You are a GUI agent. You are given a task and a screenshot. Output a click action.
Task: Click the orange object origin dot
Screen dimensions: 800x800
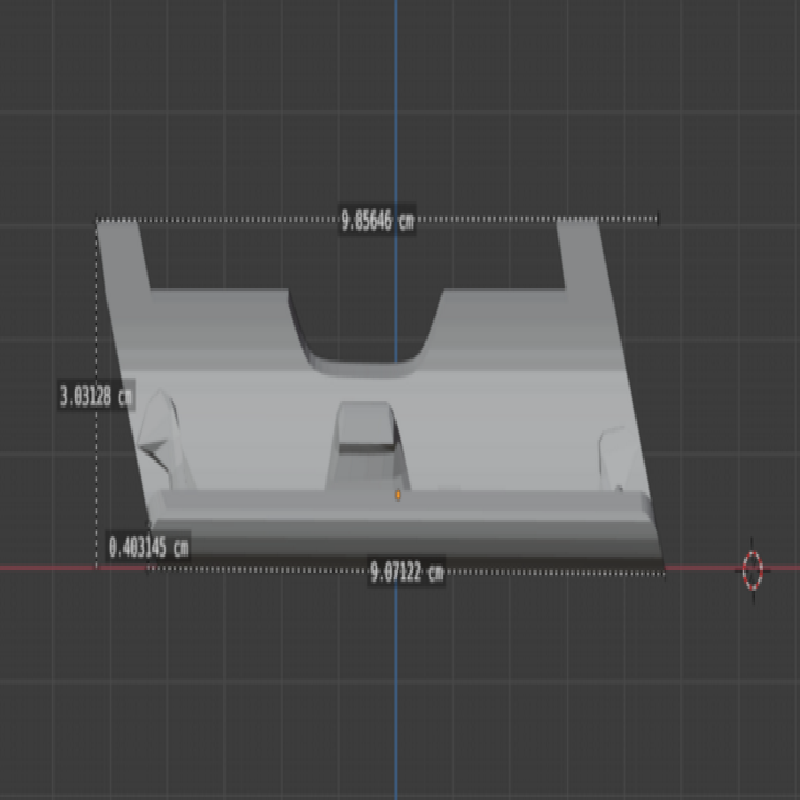pos(398,494)
